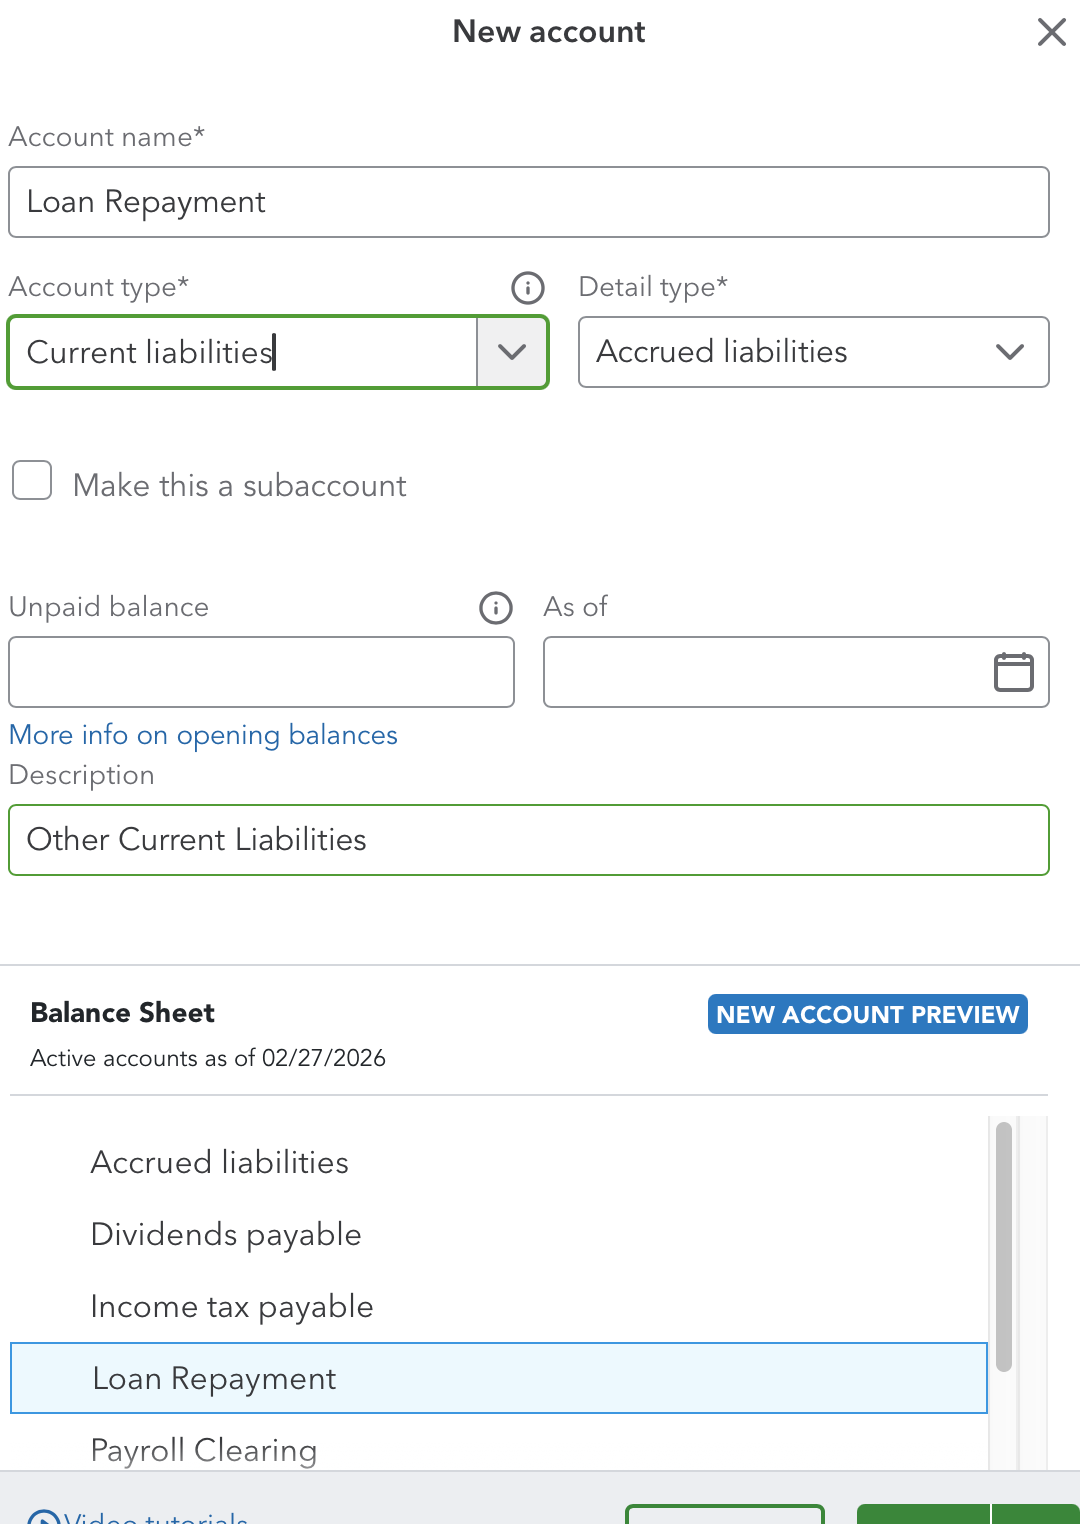Viewport: 1080px width, 1524px height.
Task: Click the Unpaid balance input field
Action: [261, 672]
